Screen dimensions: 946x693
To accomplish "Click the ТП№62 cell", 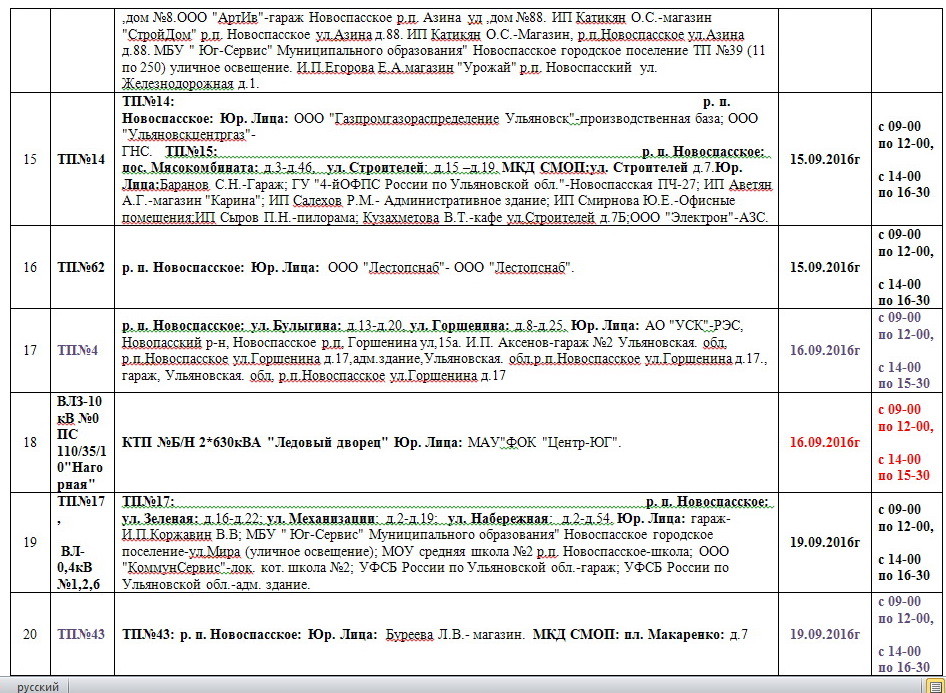I will pos(80,267).
